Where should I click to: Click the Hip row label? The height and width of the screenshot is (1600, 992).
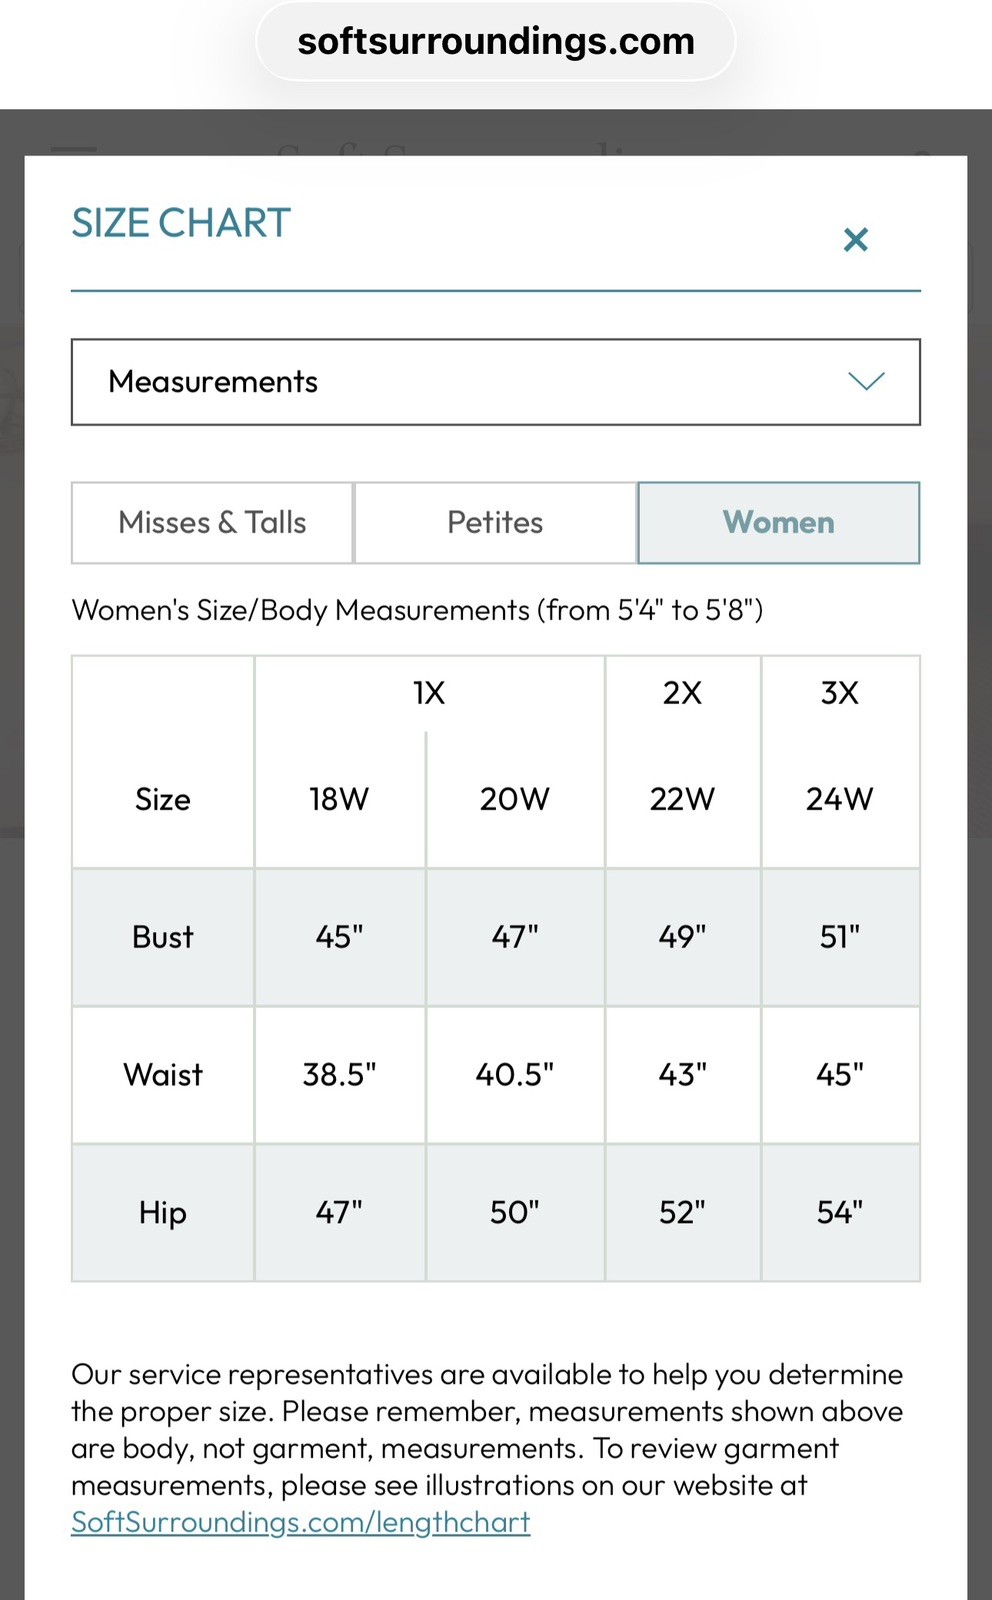pyautogui.click(x=163, y=1213)
